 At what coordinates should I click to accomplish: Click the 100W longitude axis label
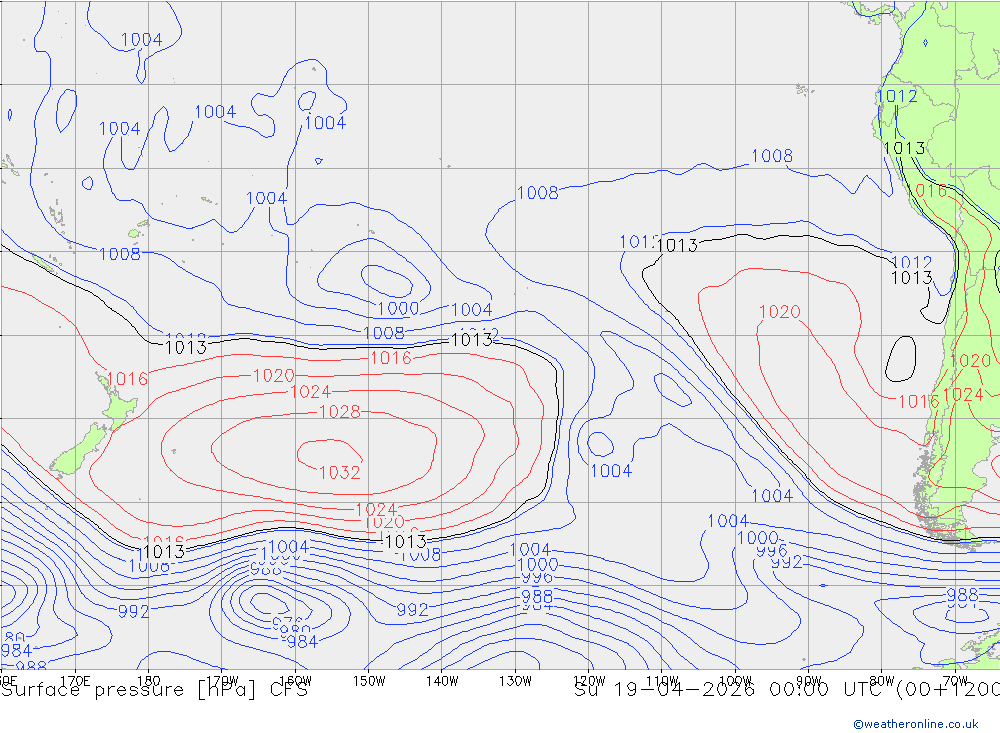(x=735, y=681)
